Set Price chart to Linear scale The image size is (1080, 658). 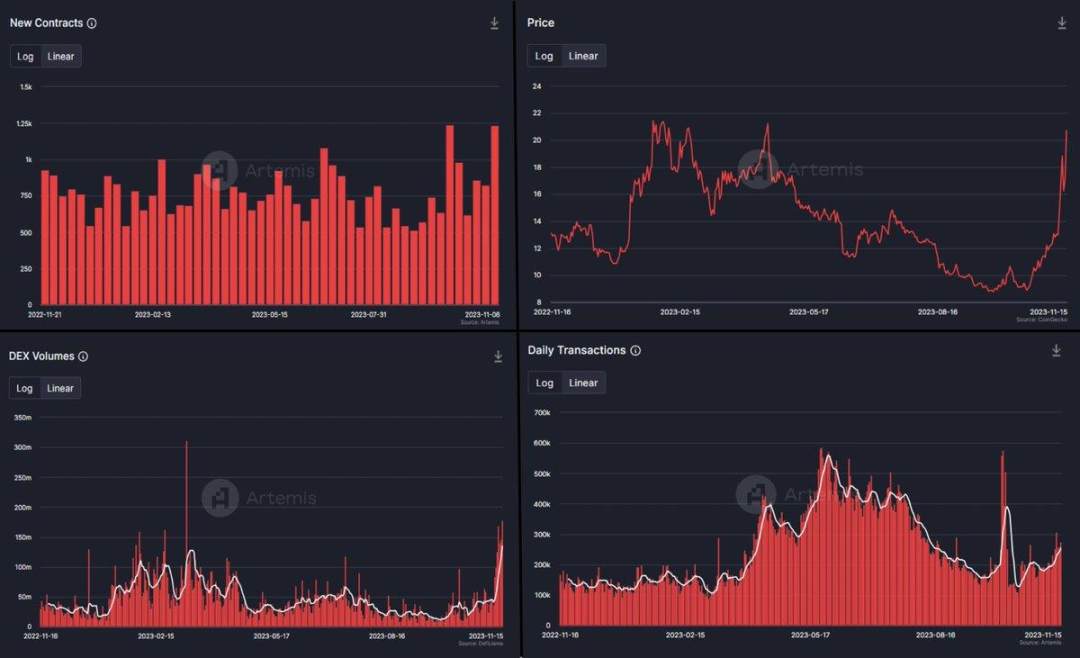(x=583, y=56)
